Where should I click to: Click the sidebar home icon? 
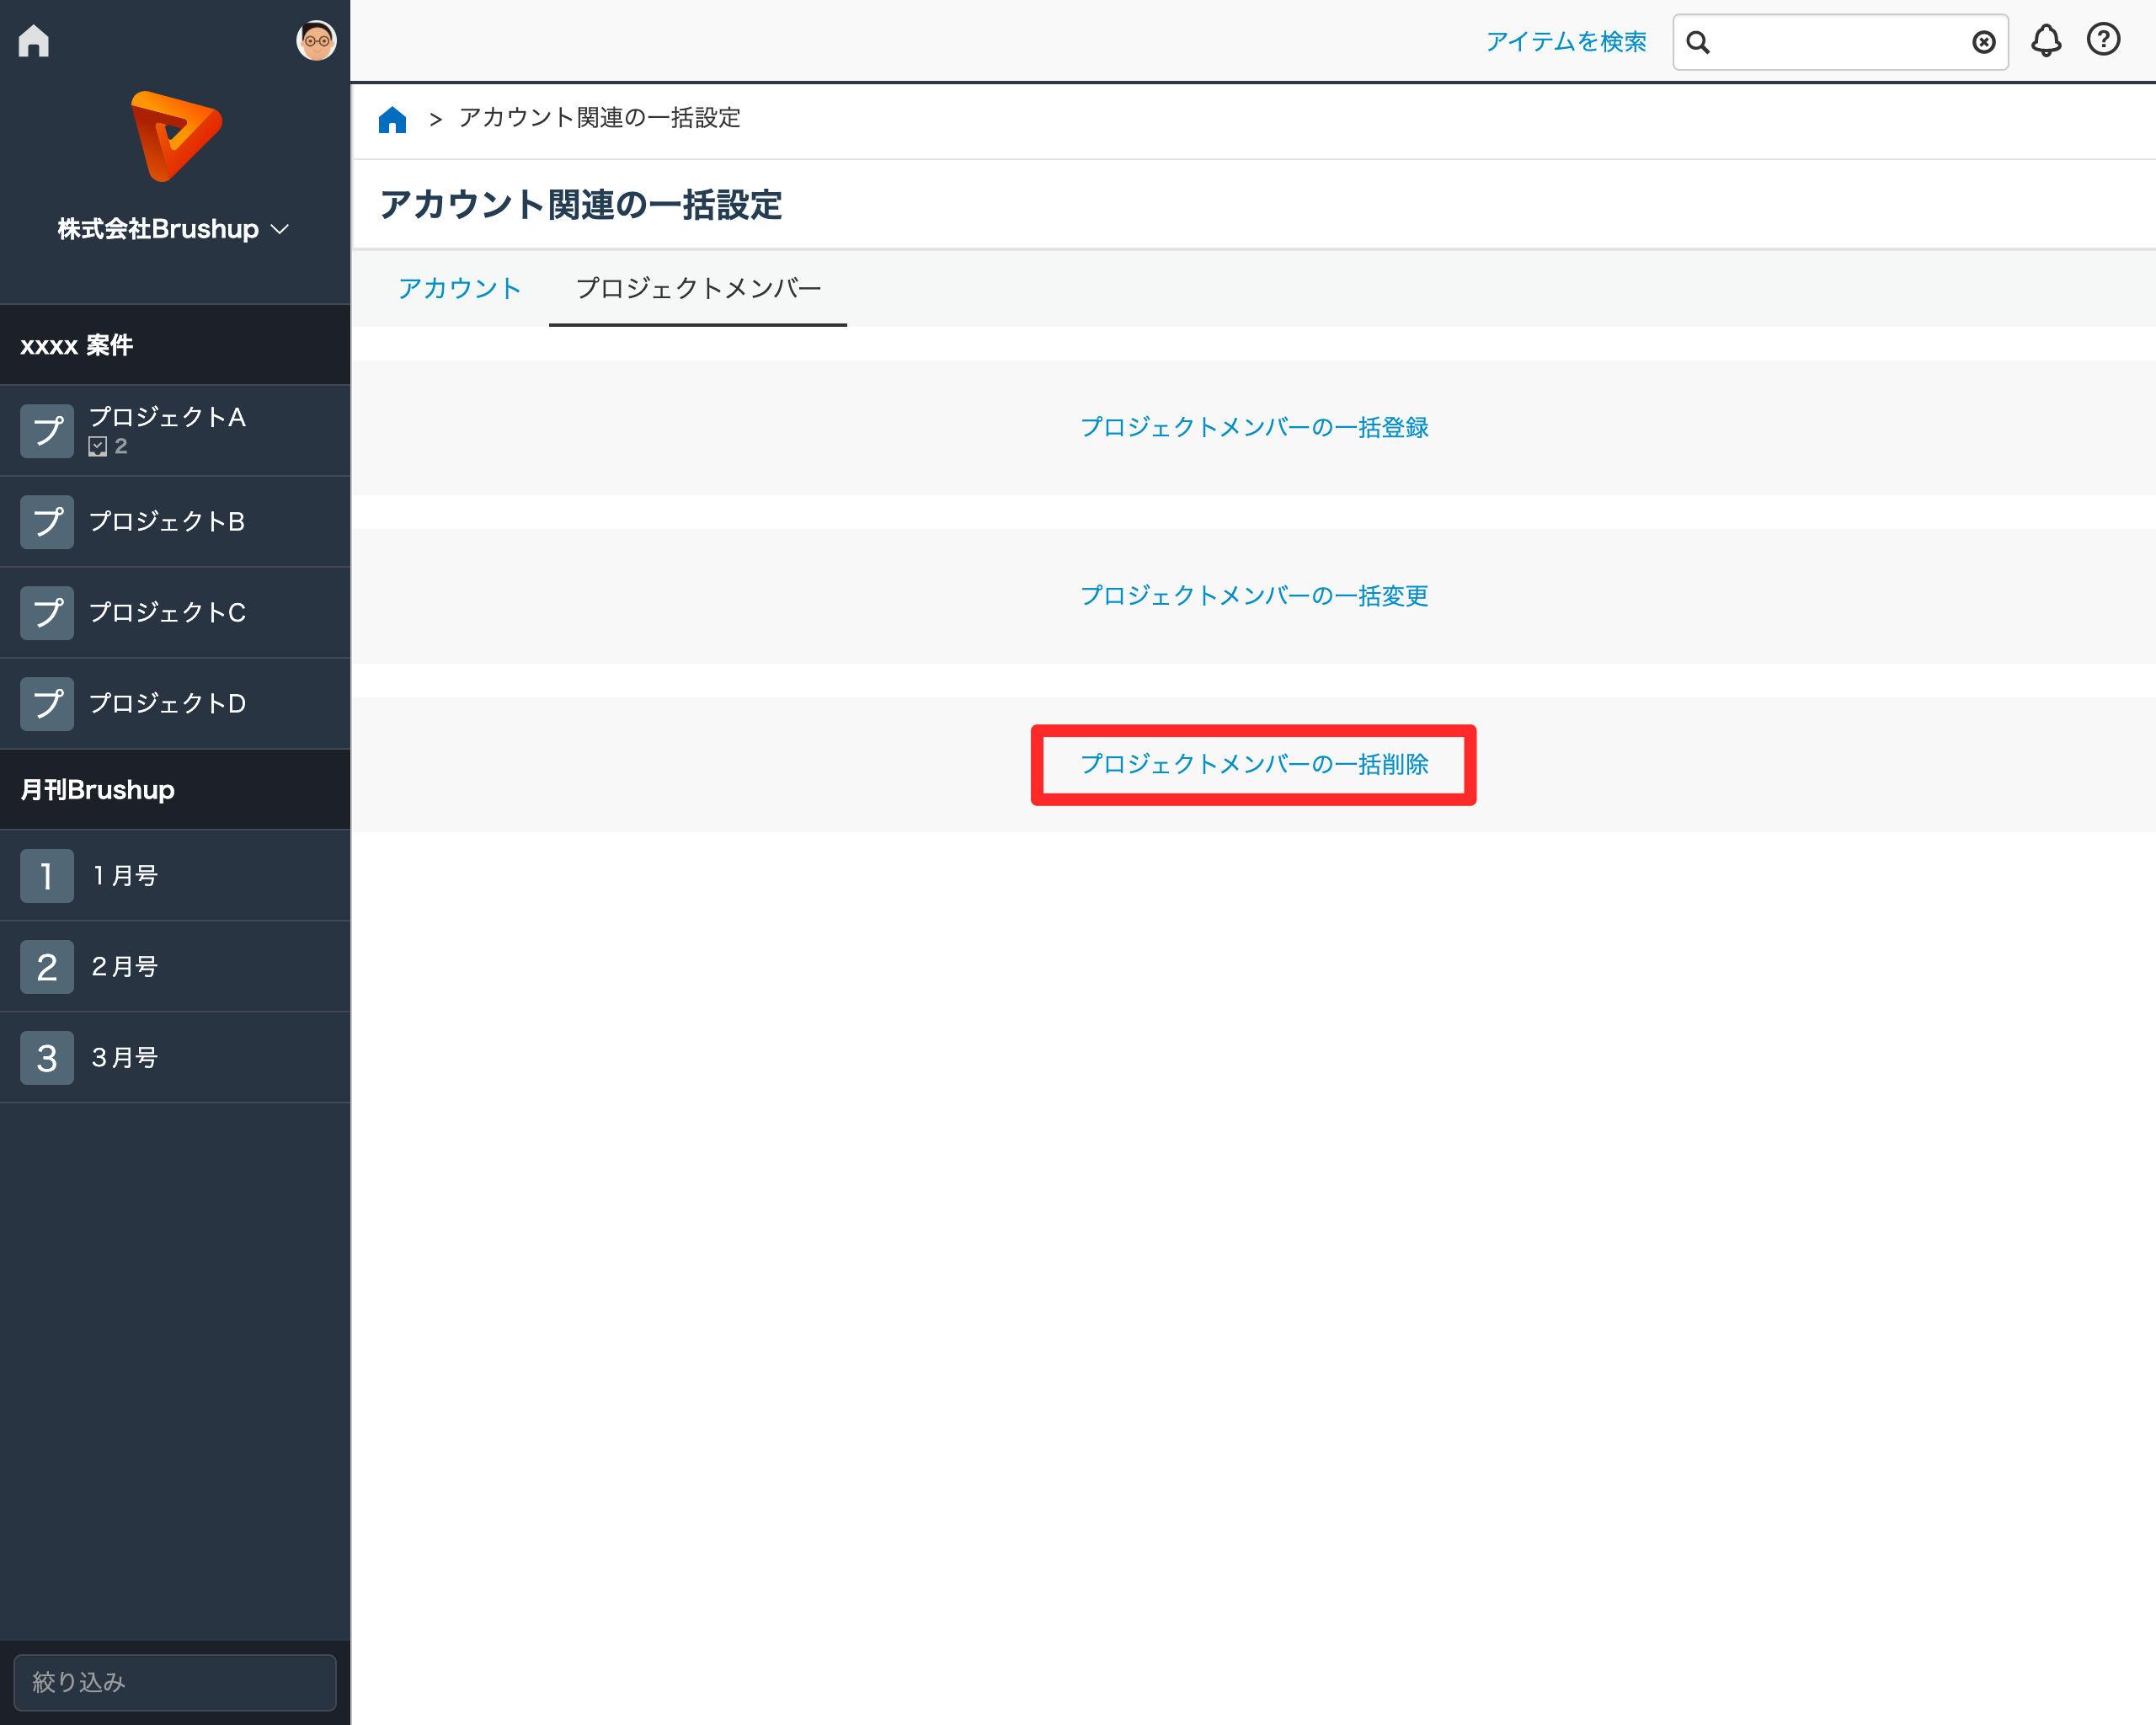[34, 41]
